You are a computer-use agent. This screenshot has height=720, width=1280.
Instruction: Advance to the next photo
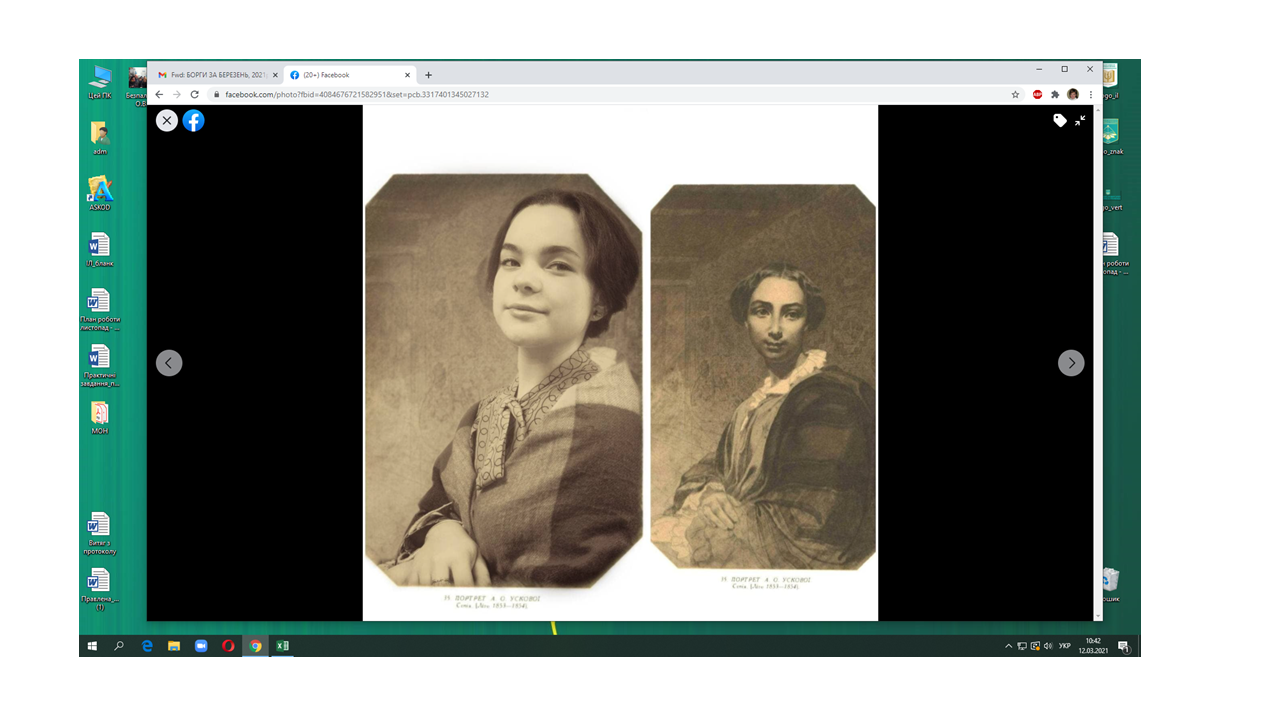click(1071, 363)
